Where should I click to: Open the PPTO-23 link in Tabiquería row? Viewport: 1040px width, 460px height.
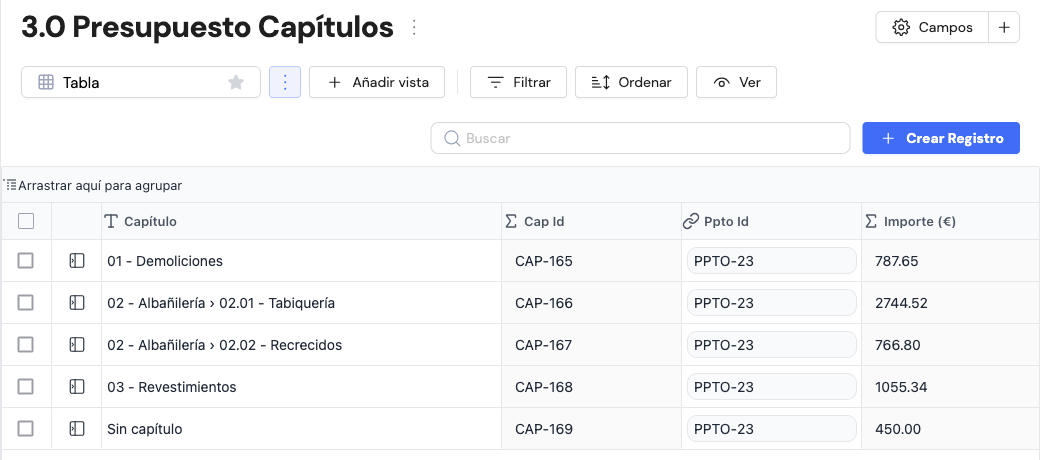pos(772,303)
